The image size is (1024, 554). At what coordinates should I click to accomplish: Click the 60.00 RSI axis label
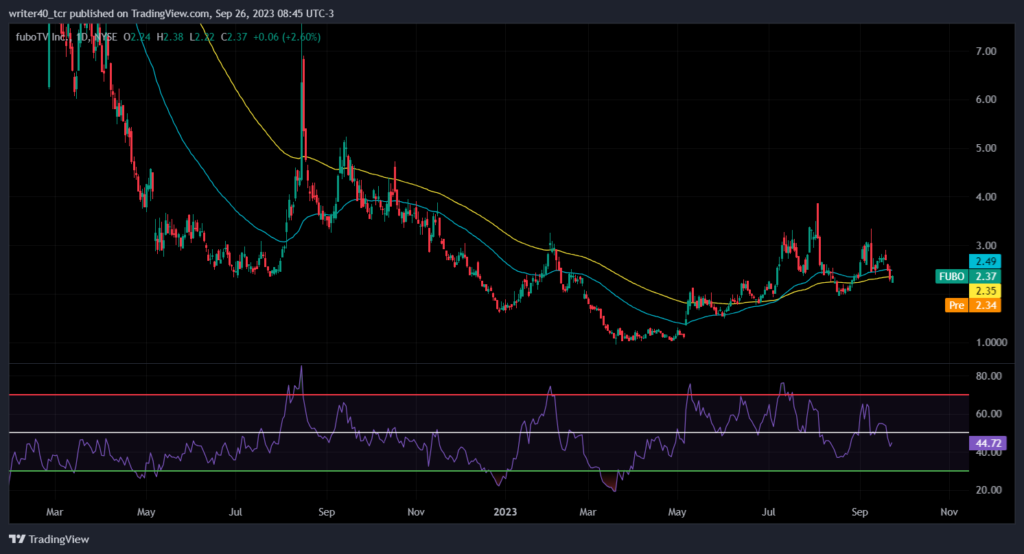(x=988, y=414)
